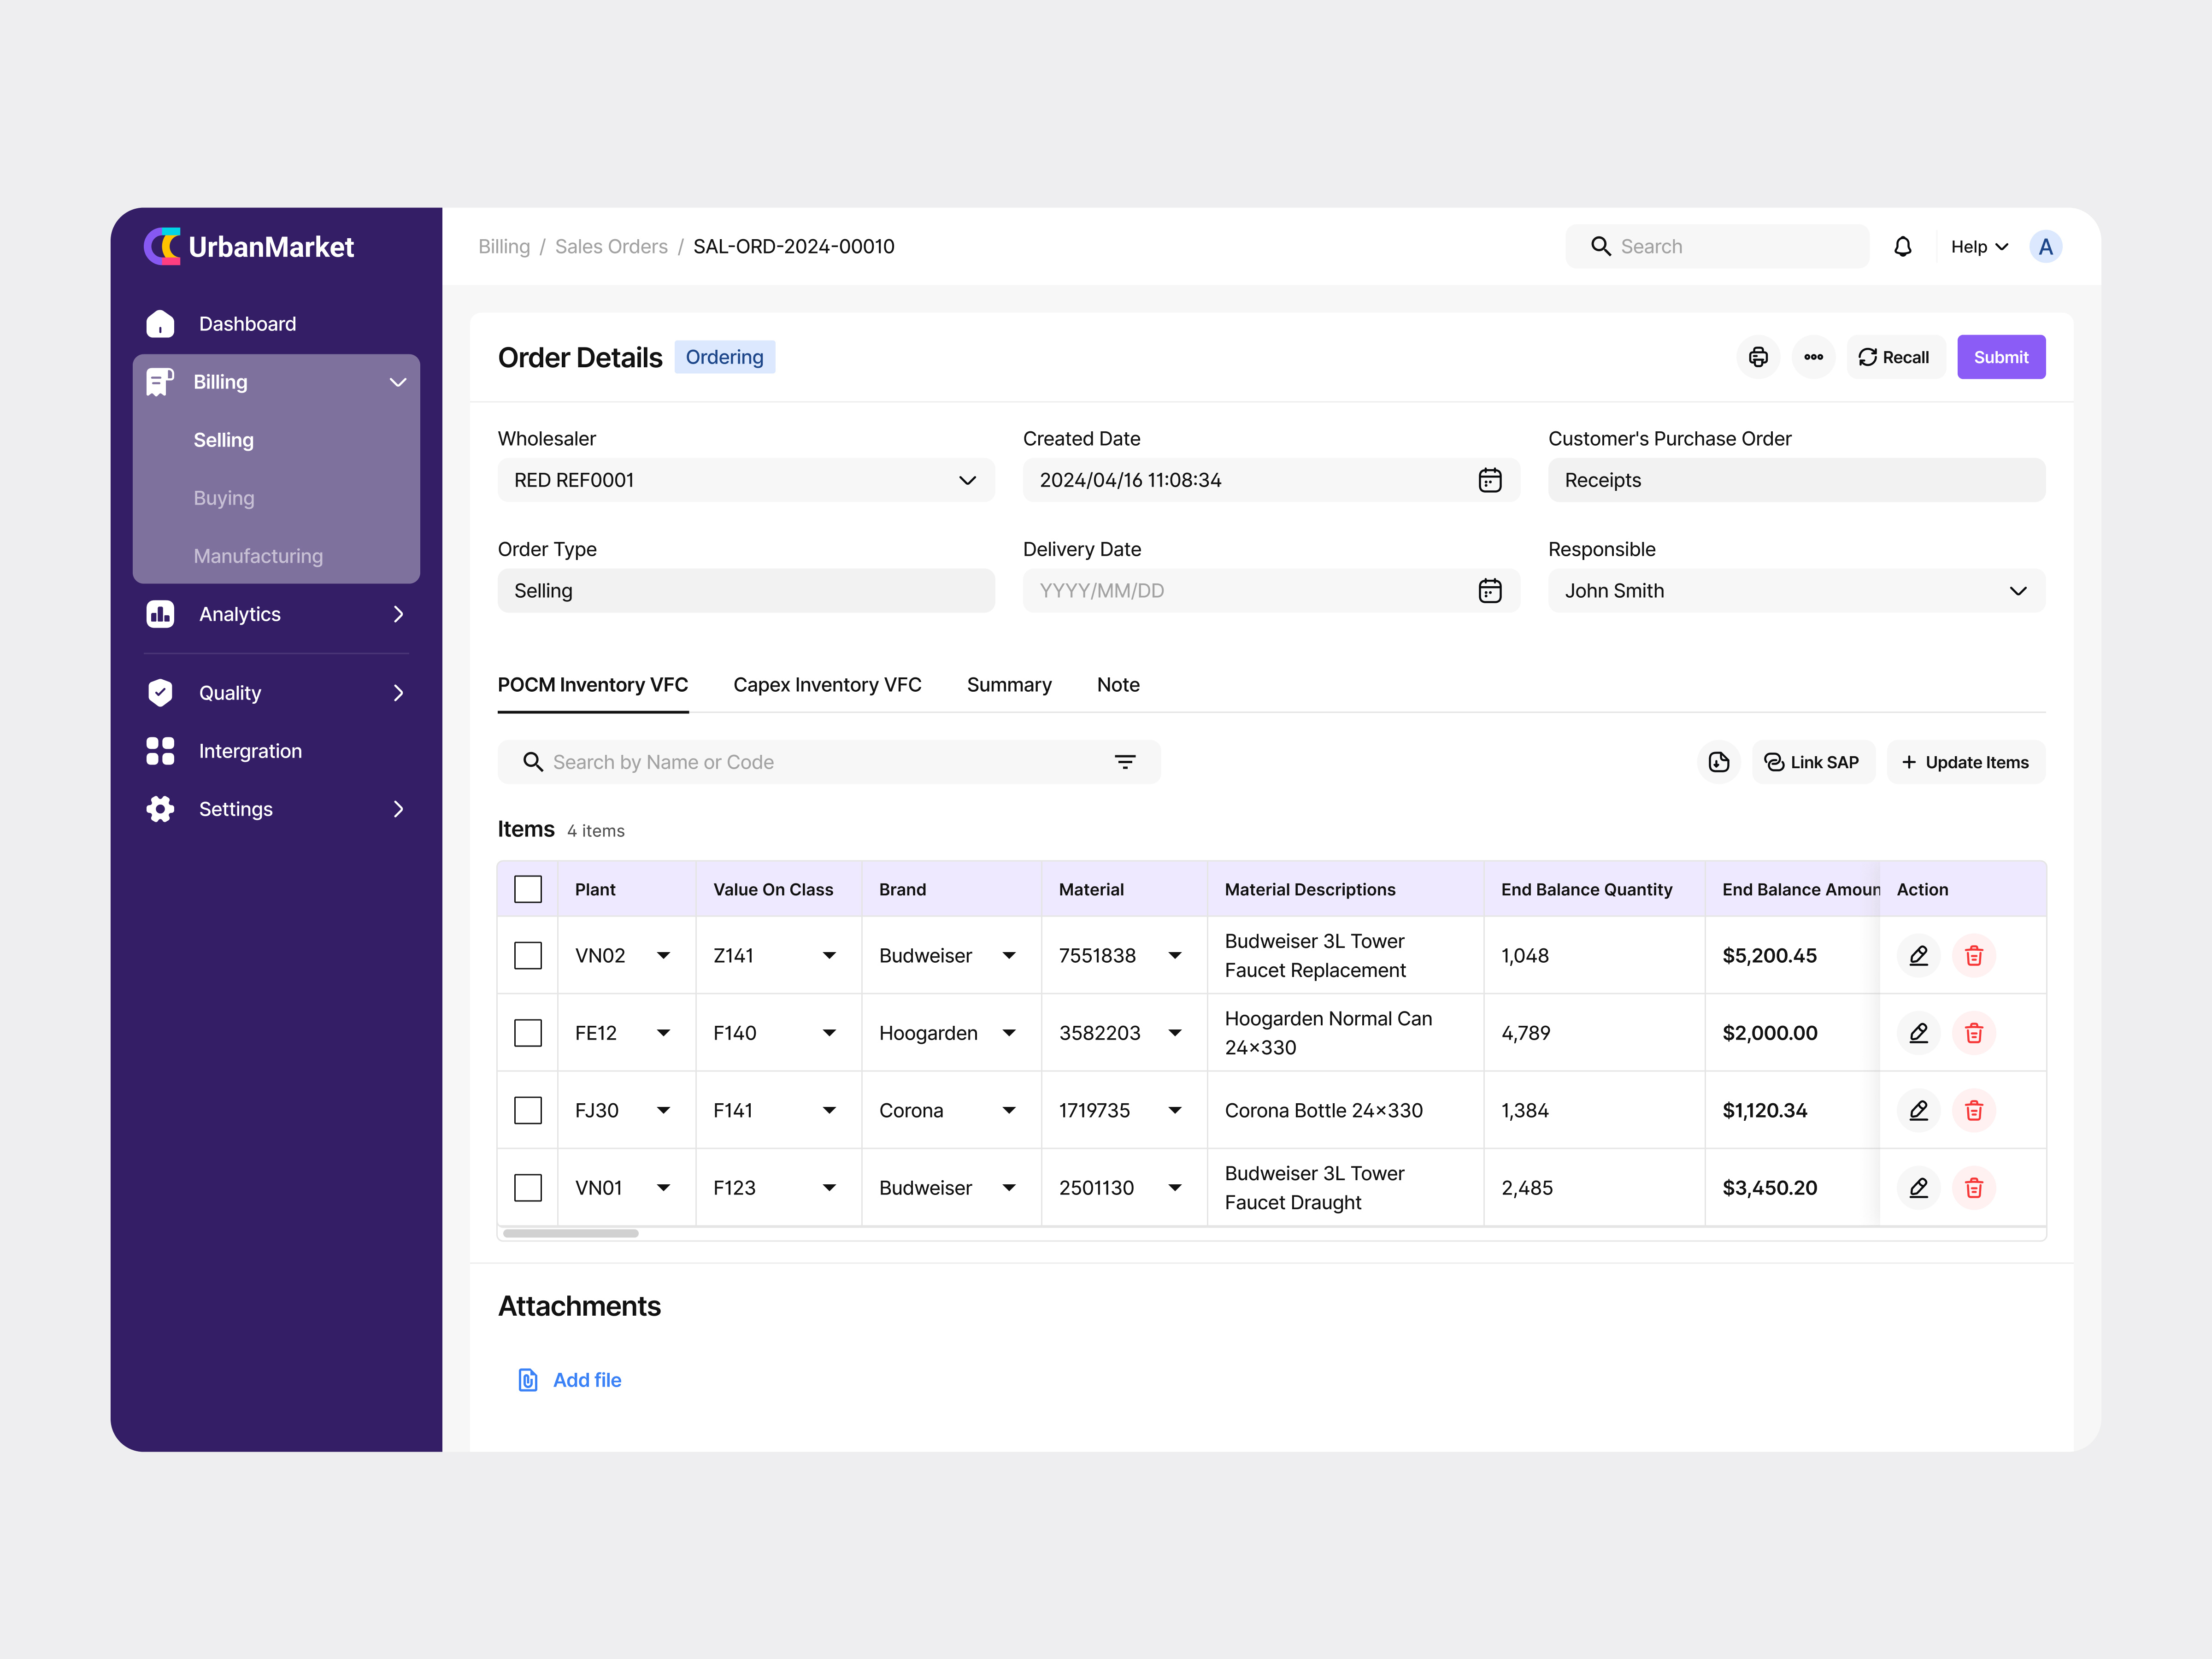Open the Summary tab
The image size is (2212, 1659).
coord(1009,685)
